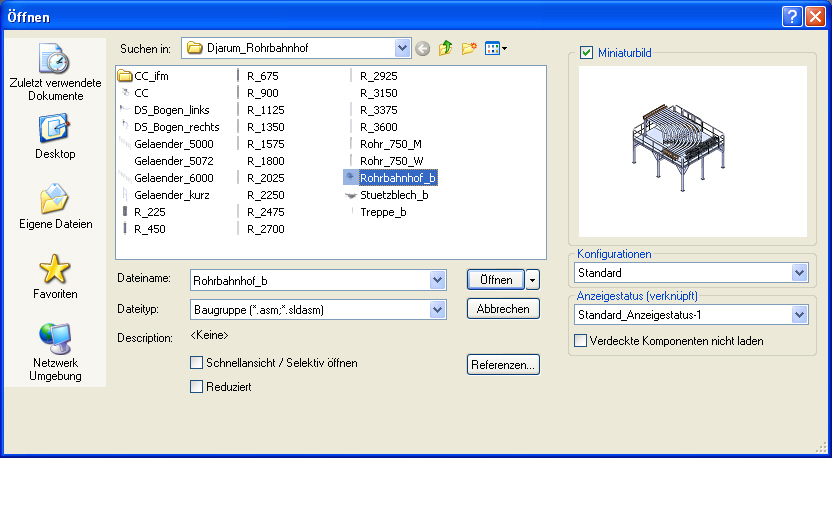The image size is (840, 525).
Task: Select file Rohr_750_M
Action: click(391, 144)
